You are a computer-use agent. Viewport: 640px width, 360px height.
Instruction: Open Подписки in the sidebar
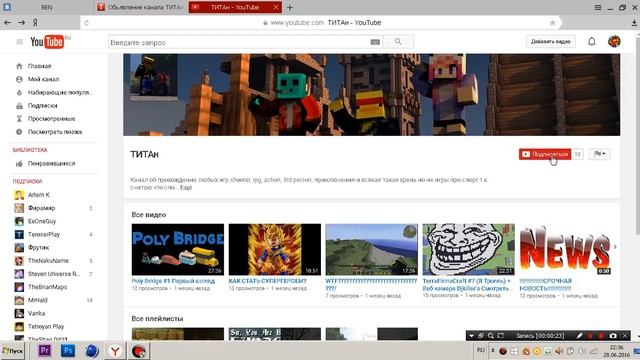coord(42,105)
